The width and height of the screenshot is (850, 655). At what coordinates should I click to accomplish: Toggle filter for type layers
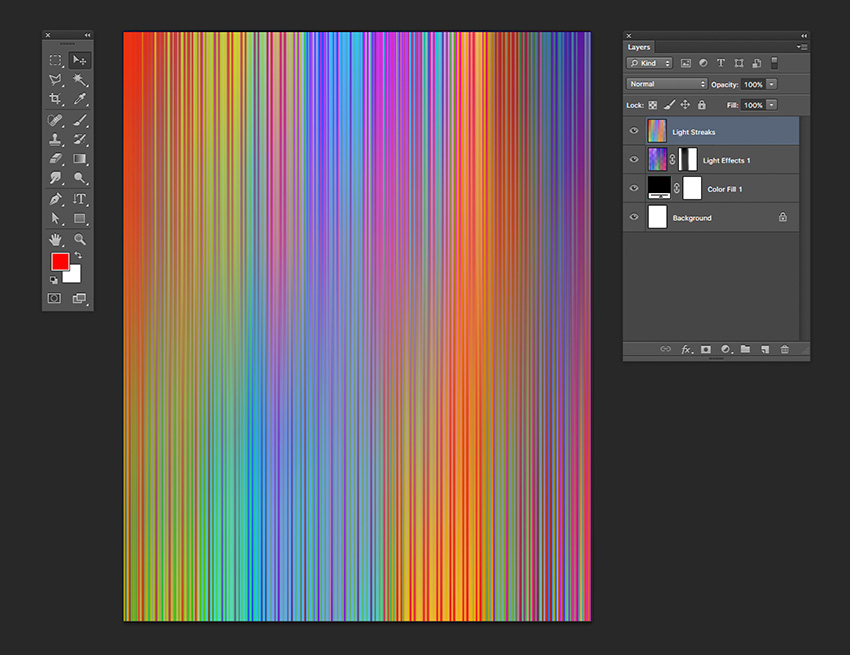721,63
